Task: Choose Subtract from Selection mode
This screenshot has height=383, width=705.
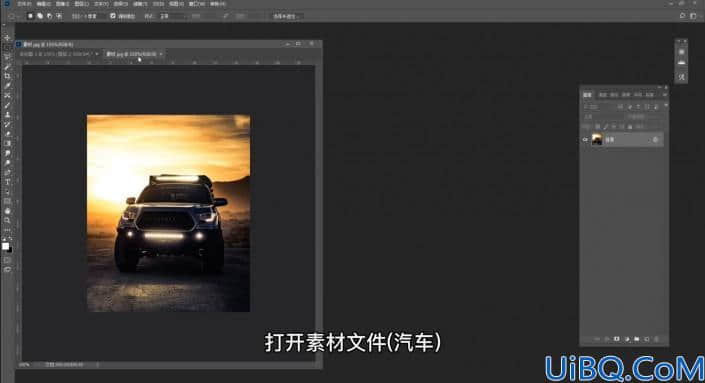Action: [49, 16]
